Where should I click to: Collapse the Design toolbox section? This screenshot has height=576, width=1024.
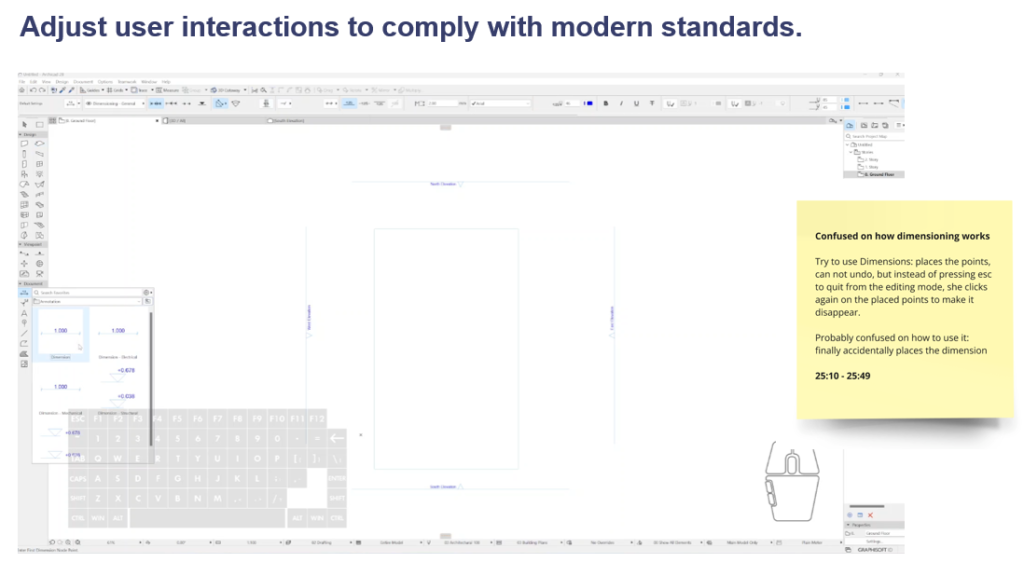pyautogui.click(x=21, y=134)
